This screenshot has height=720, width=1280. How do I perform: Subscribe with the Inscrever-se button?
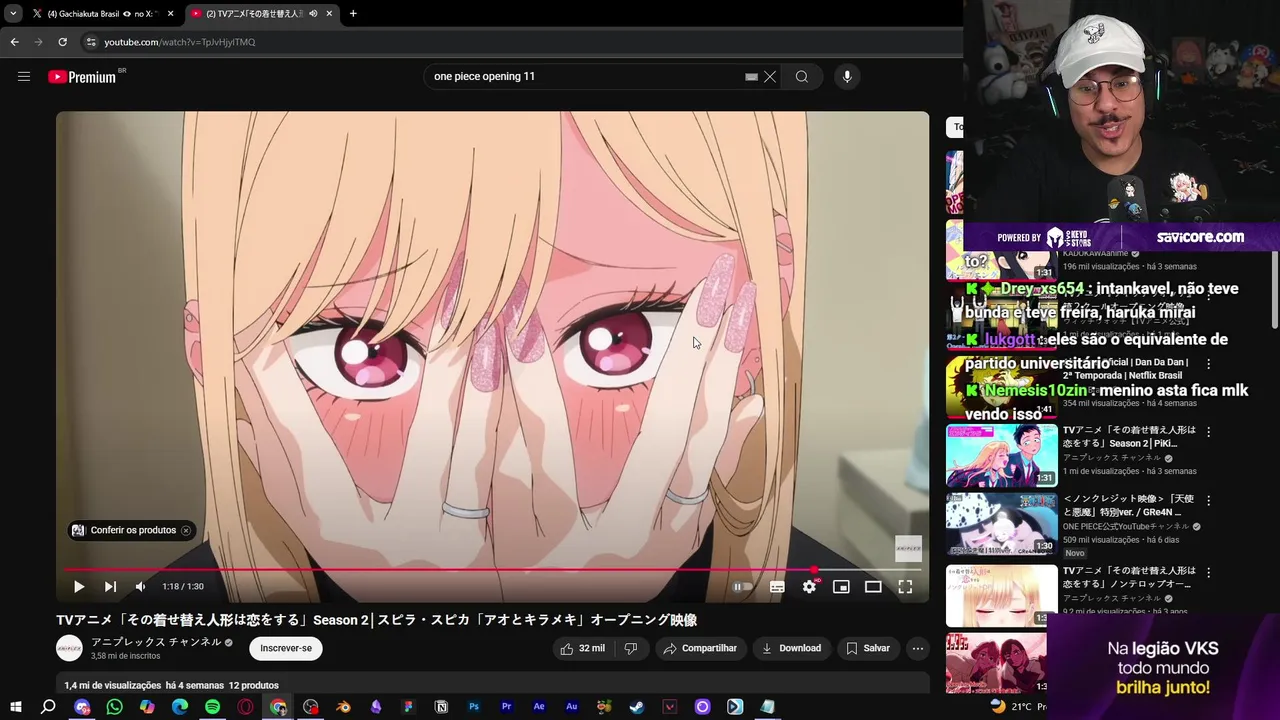(x=286, y=648)
